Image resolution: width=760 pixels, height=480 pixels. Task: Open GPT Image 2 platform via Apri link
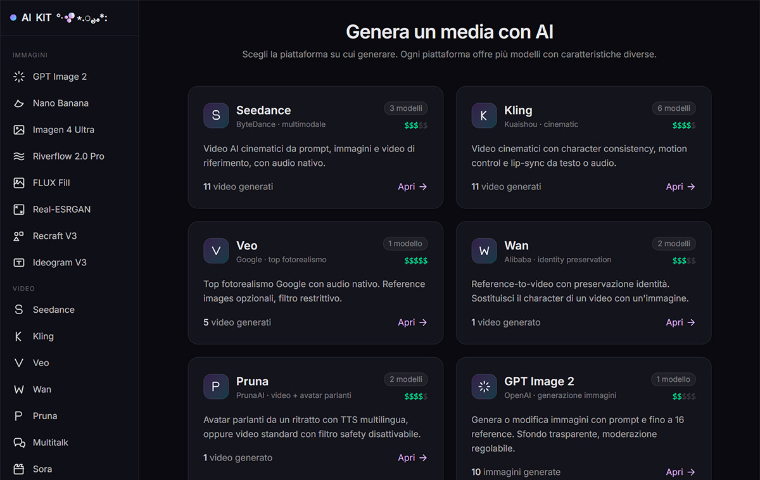pos(681,472)
